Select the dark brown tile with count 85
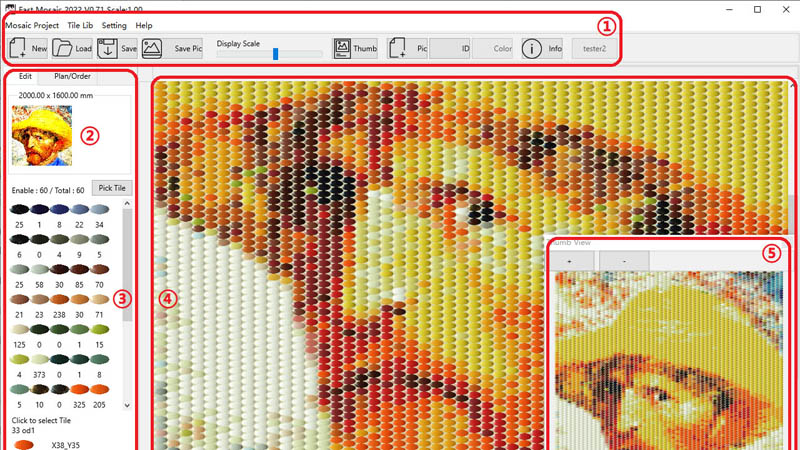800x450 pixels. (80, 269)
